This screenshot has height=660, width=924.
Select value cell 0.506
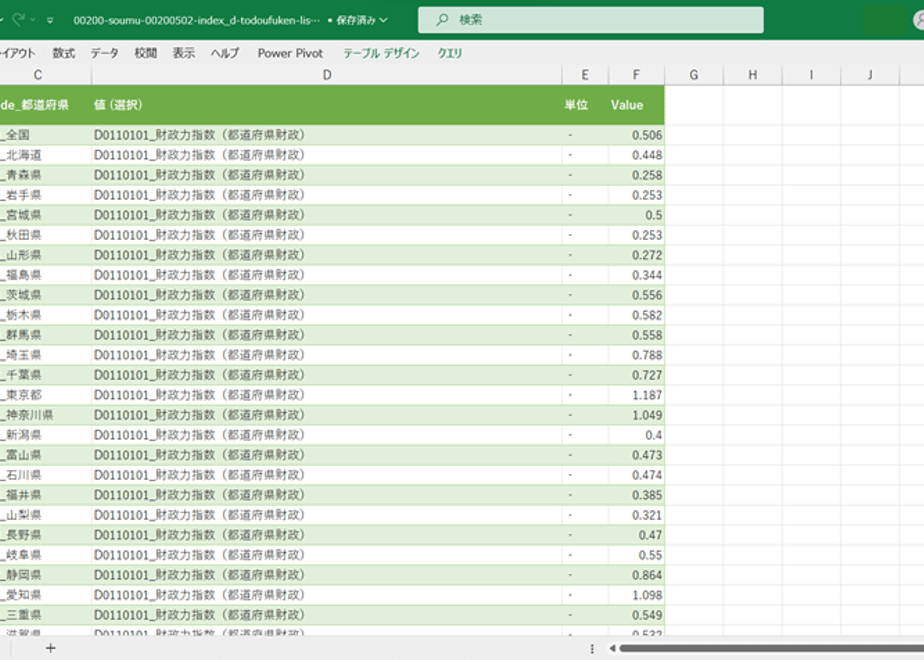click(x=636, y=135)
